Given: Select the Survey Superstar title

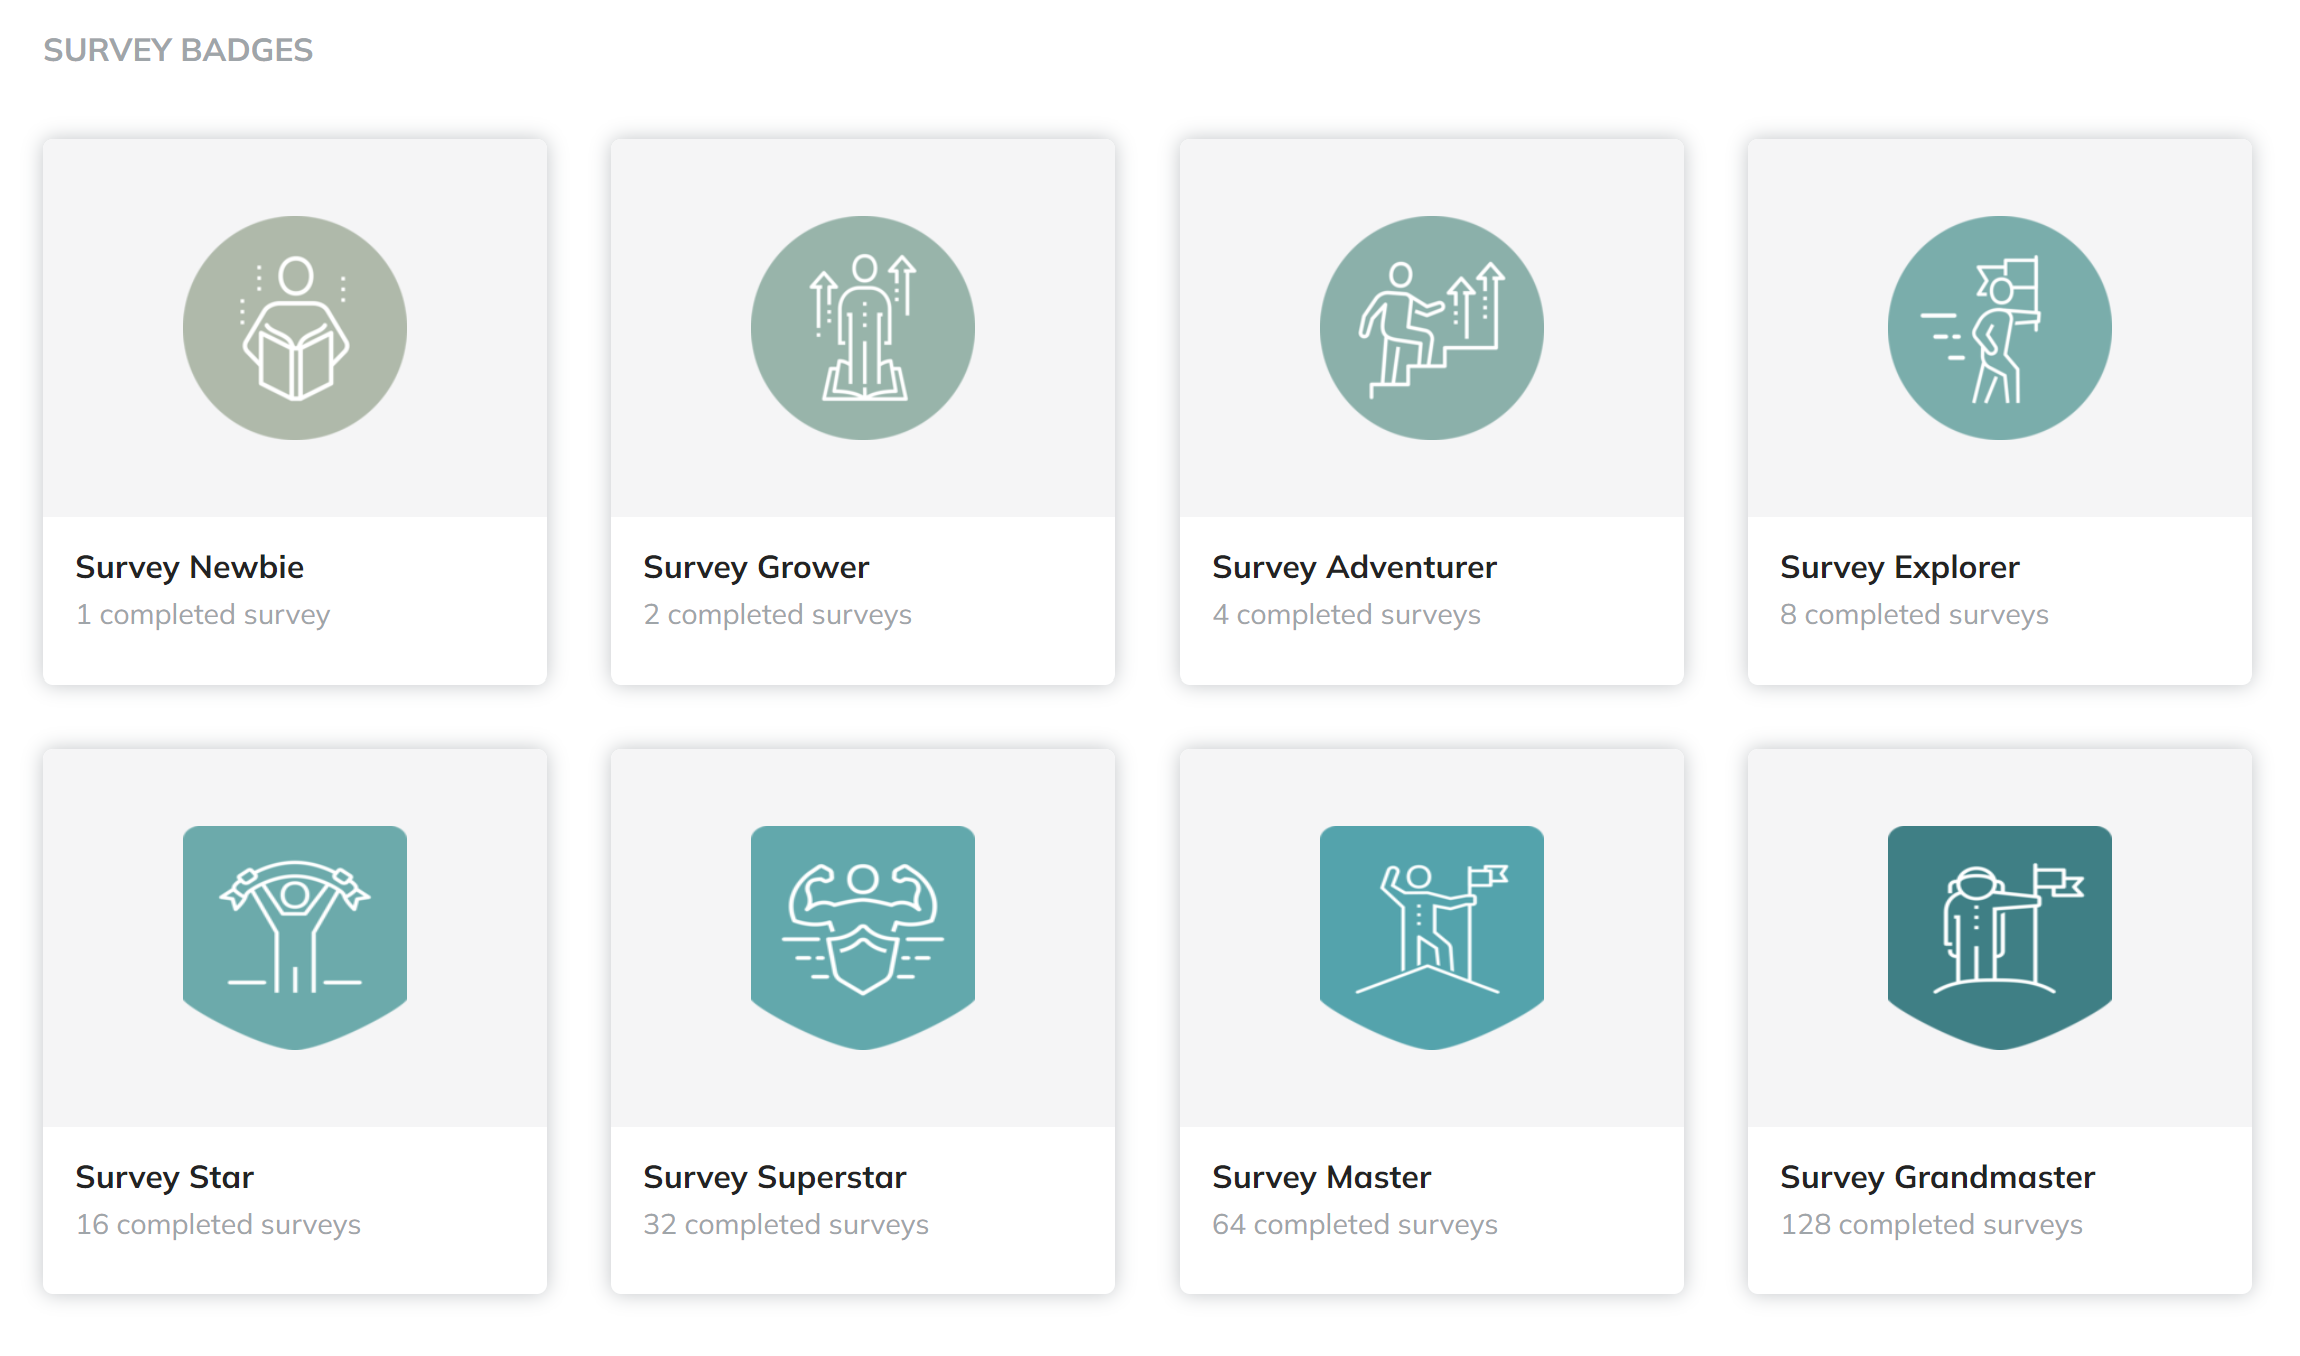Looking at the screenshot, I should [x=775, y=1177].
